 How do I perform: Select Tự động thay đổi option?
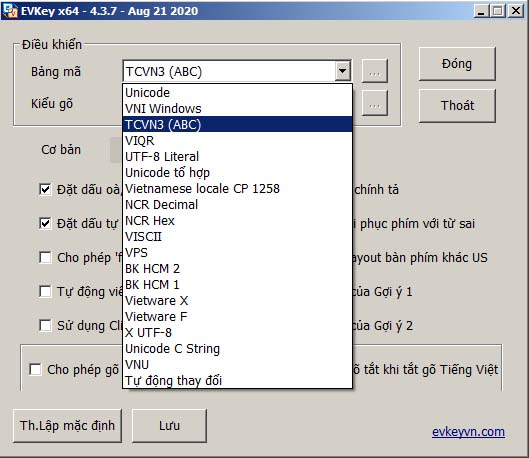click(238, 380)
